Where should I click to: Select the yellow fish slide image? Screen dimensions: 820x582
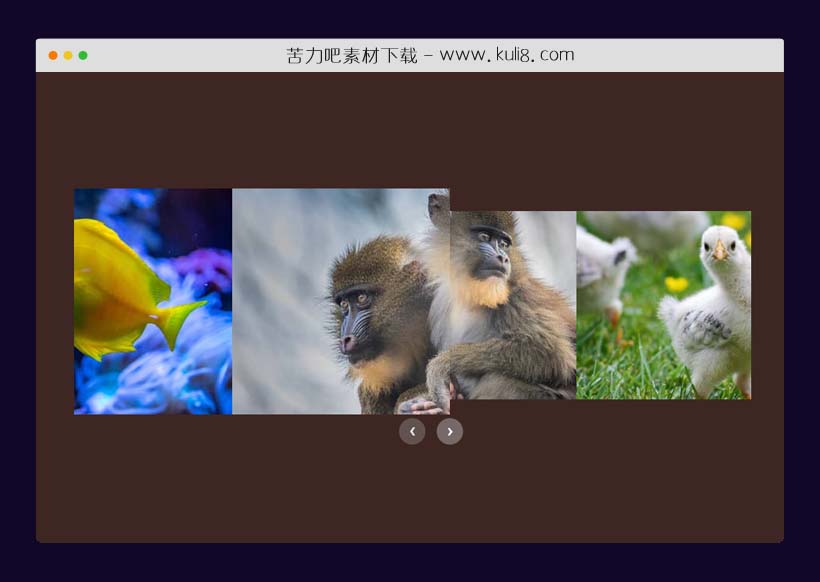pos(153,301)
